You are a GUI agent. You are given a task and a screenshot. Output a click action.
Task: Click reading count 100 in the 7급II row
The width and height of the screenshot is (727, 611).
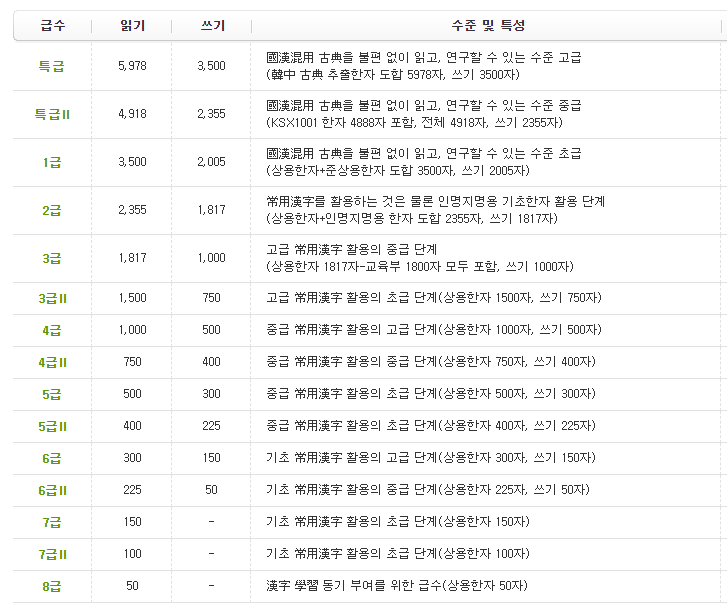132,554
